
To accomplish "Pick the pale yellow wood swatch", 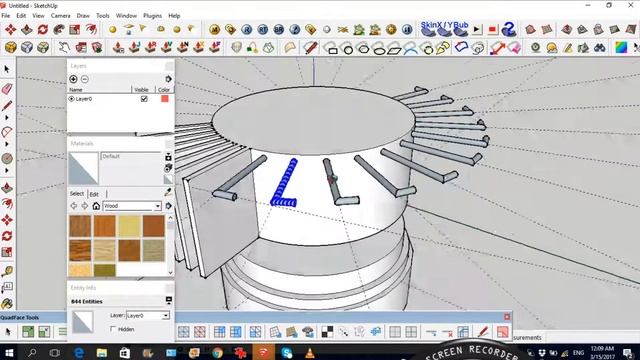I will (129, 226).
